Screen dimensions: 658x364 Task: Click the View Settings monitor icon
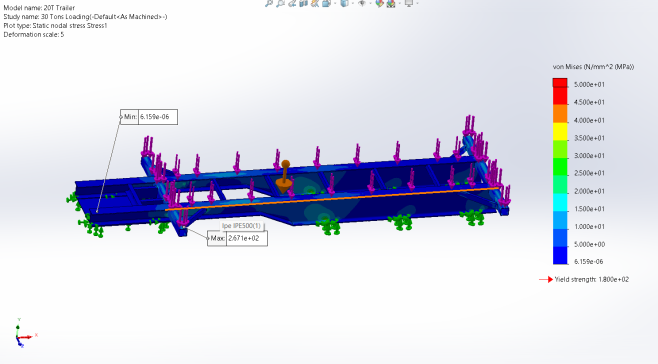click(409, 3)
